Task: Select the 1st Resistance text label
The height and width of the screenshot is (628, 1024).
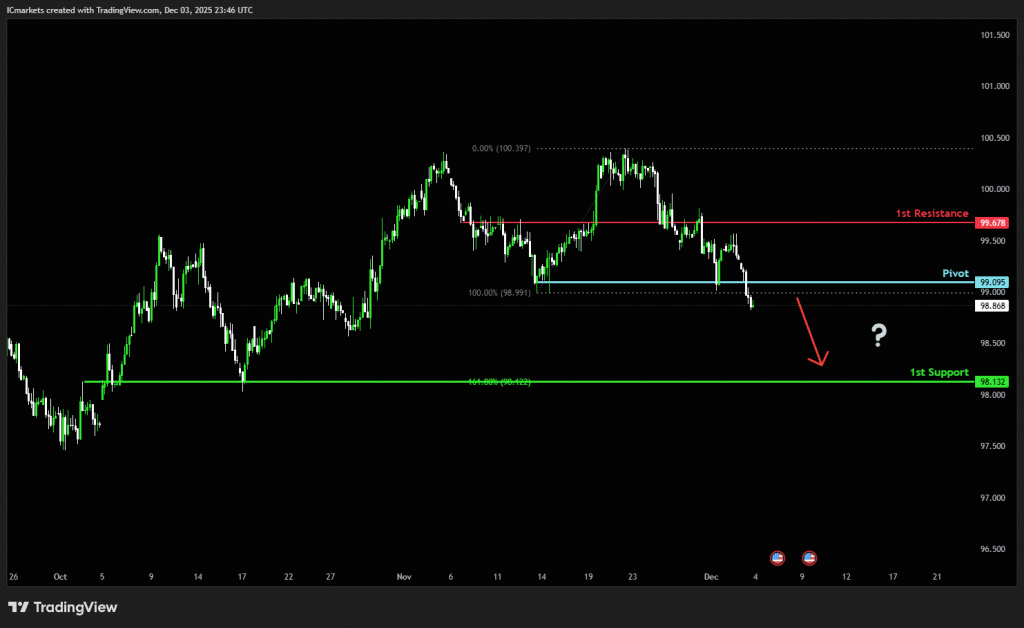Action: (932, 213)
